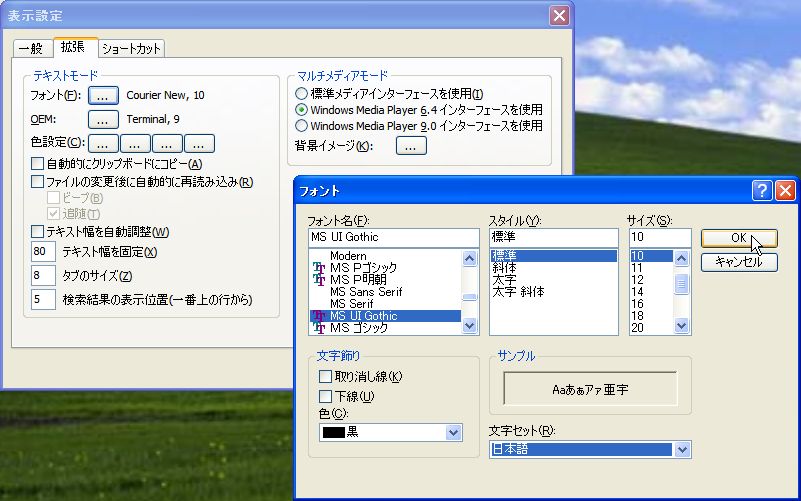Select MS Serif in font list
This screenshot has width=801, height=501.
click(351, 304)
